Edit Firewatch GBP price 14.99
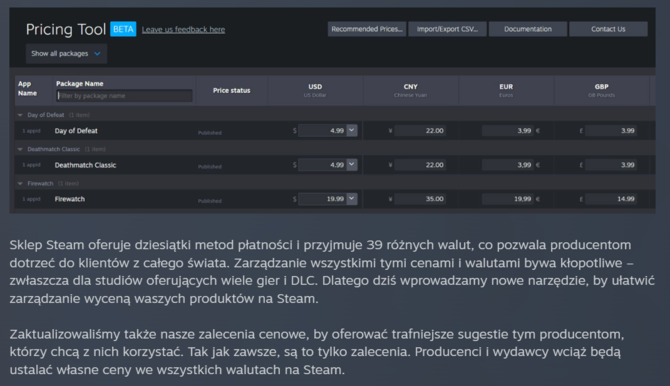The width and height of the screenshot is (670, 386). click(611, 199)
